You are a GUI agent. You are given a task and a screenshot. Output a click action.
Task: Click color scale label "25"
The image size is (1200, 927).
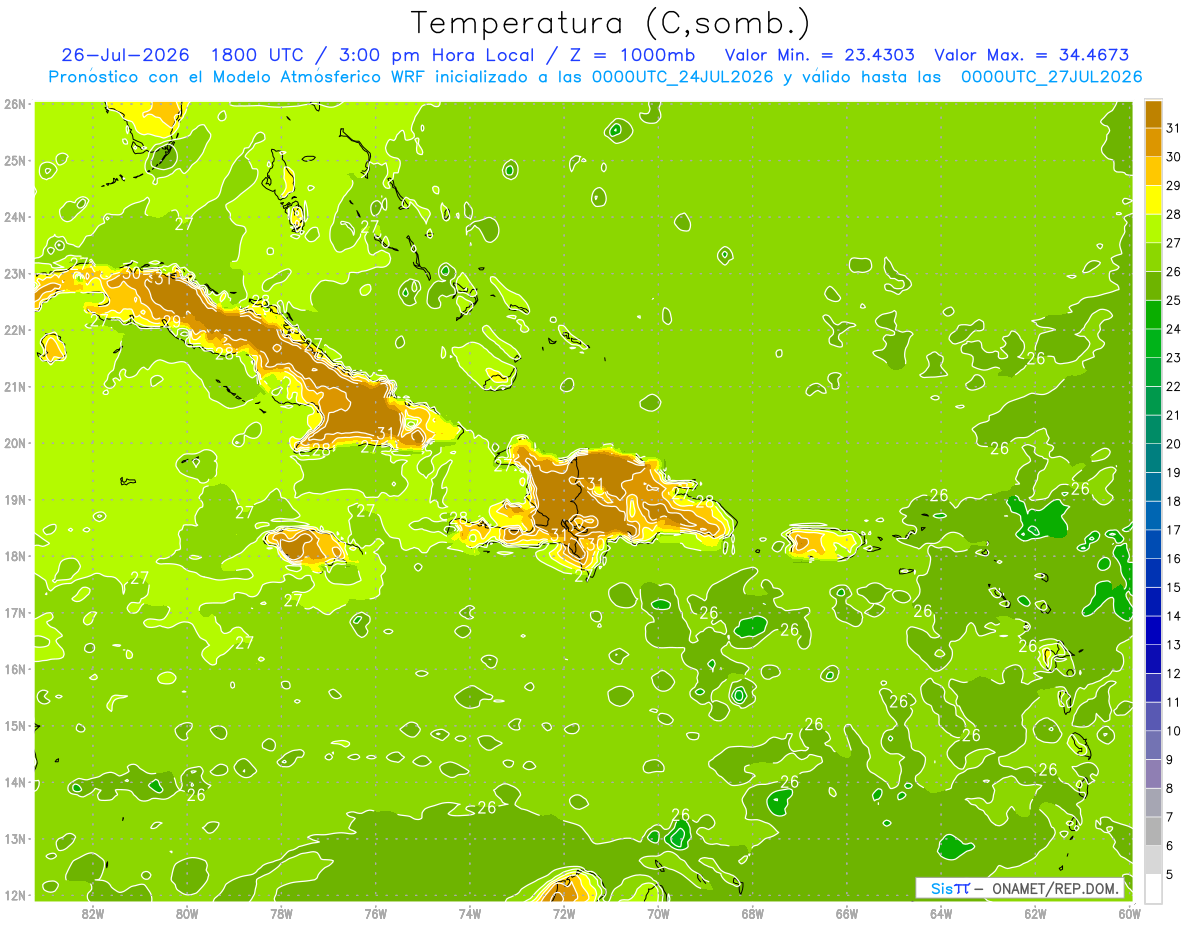1173,300
